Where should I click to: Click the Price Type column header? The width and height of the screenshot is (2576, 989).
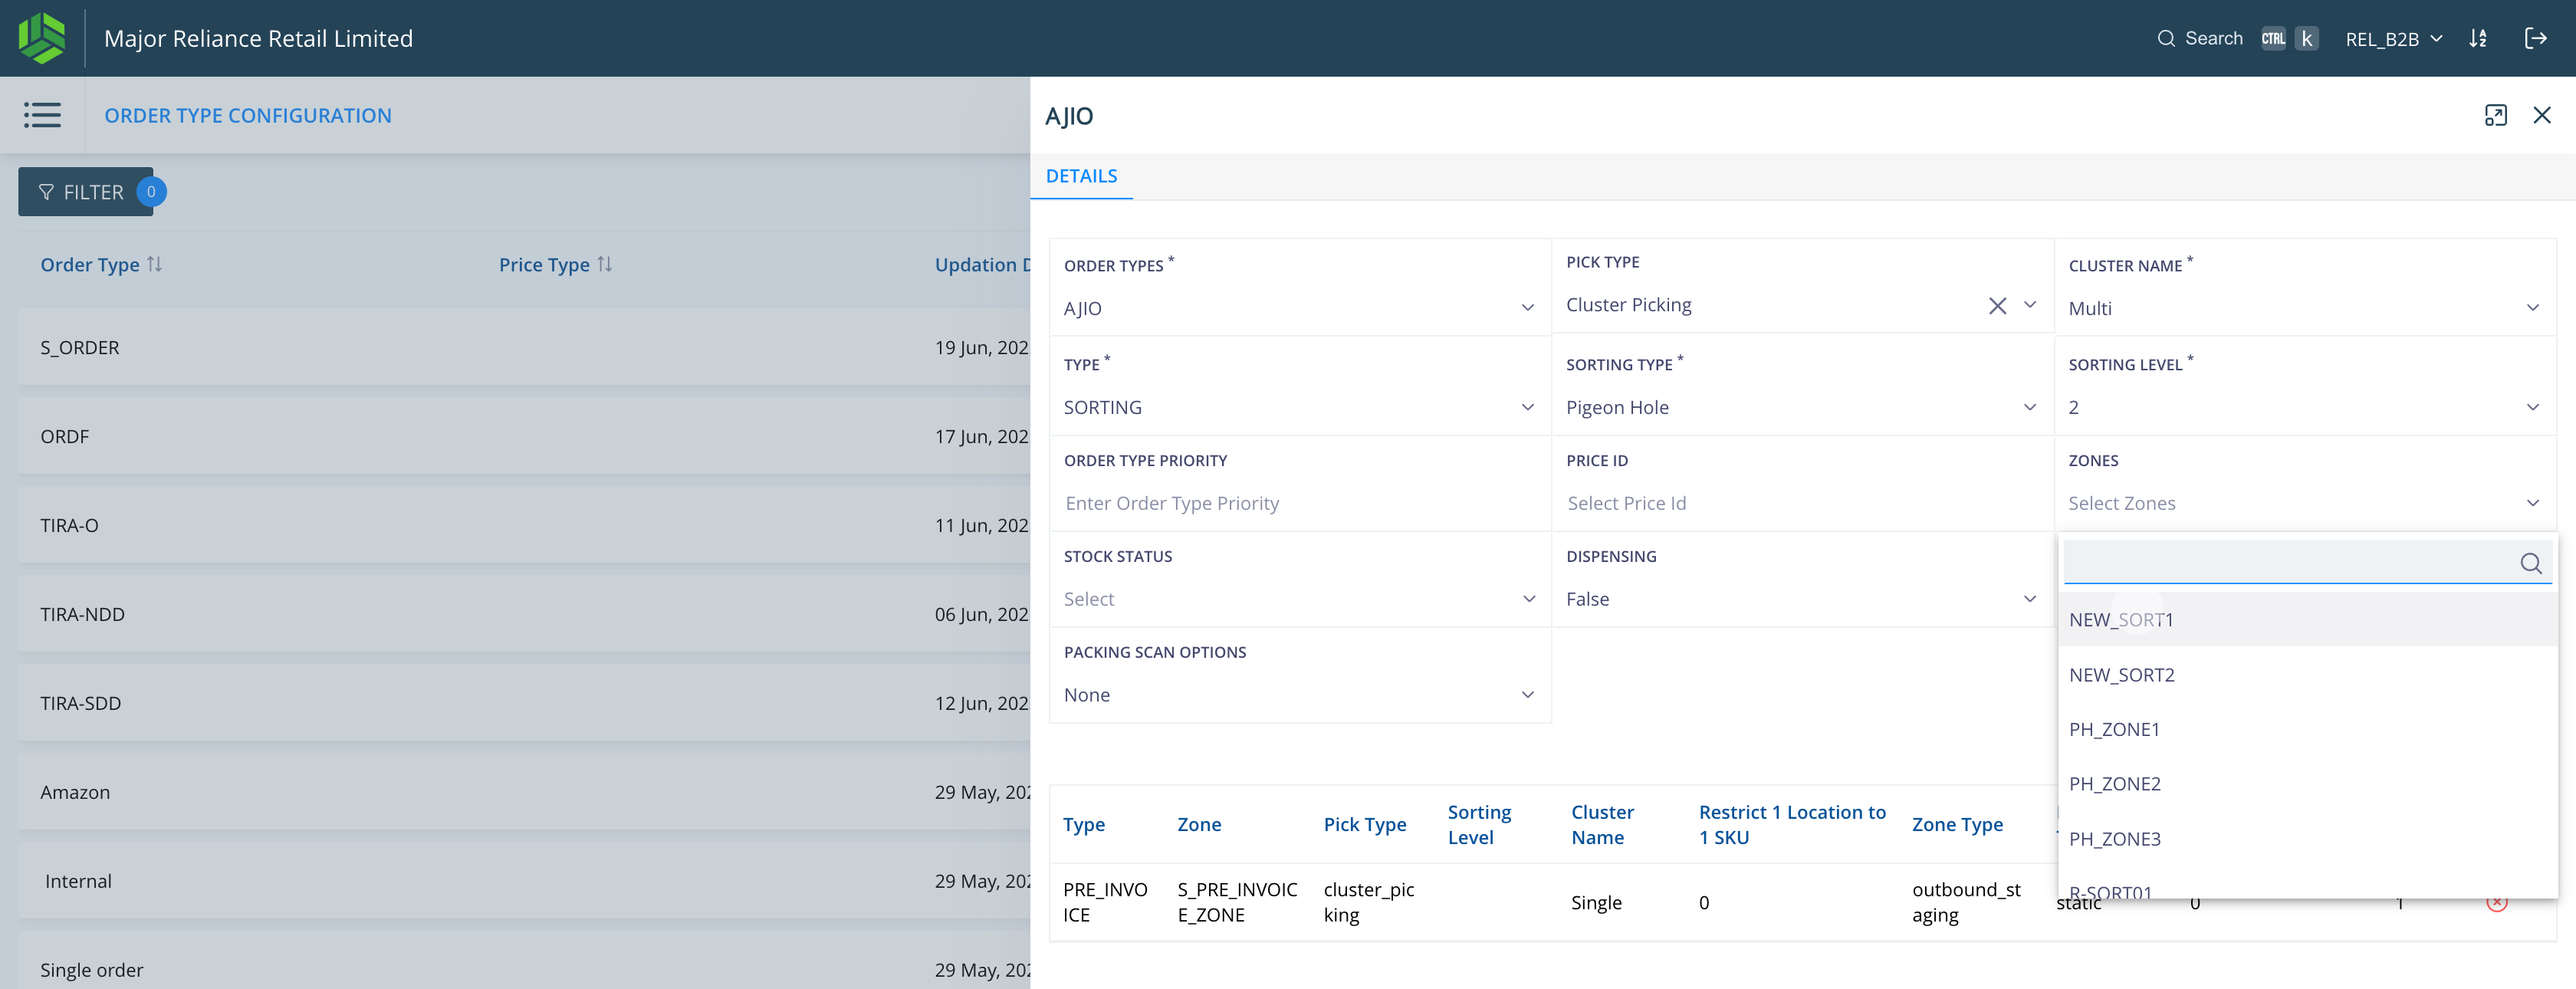(x=544, y=265)
